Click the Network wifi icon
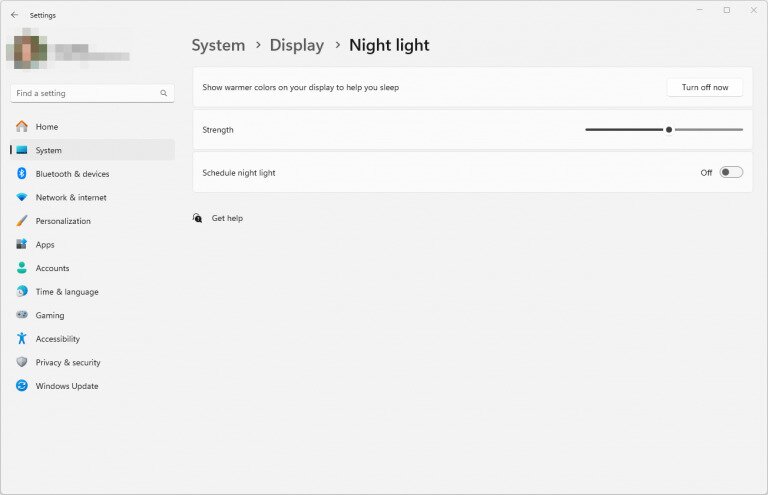Screen dimensions: 768x495 [x=22, y=197]
